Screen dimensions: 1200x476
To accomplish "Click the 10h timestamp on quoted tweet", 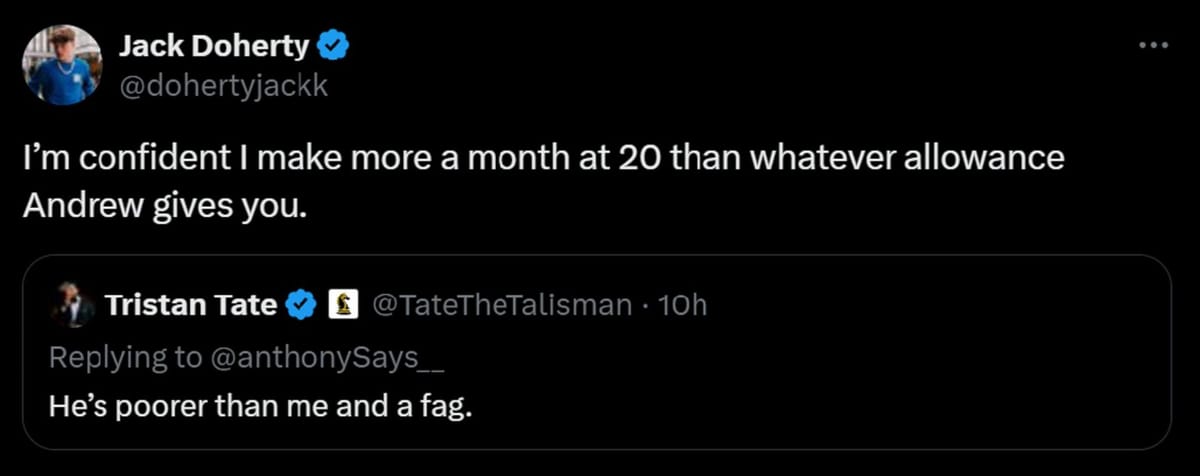I will [x=684, y=304].
